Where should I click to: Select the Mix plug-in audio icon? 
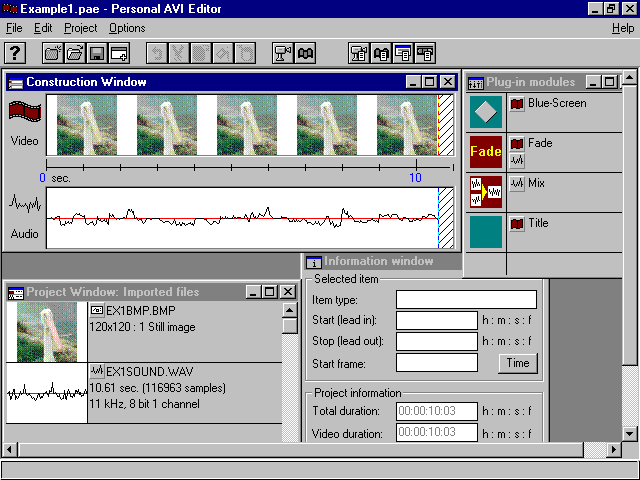point(486,191)
